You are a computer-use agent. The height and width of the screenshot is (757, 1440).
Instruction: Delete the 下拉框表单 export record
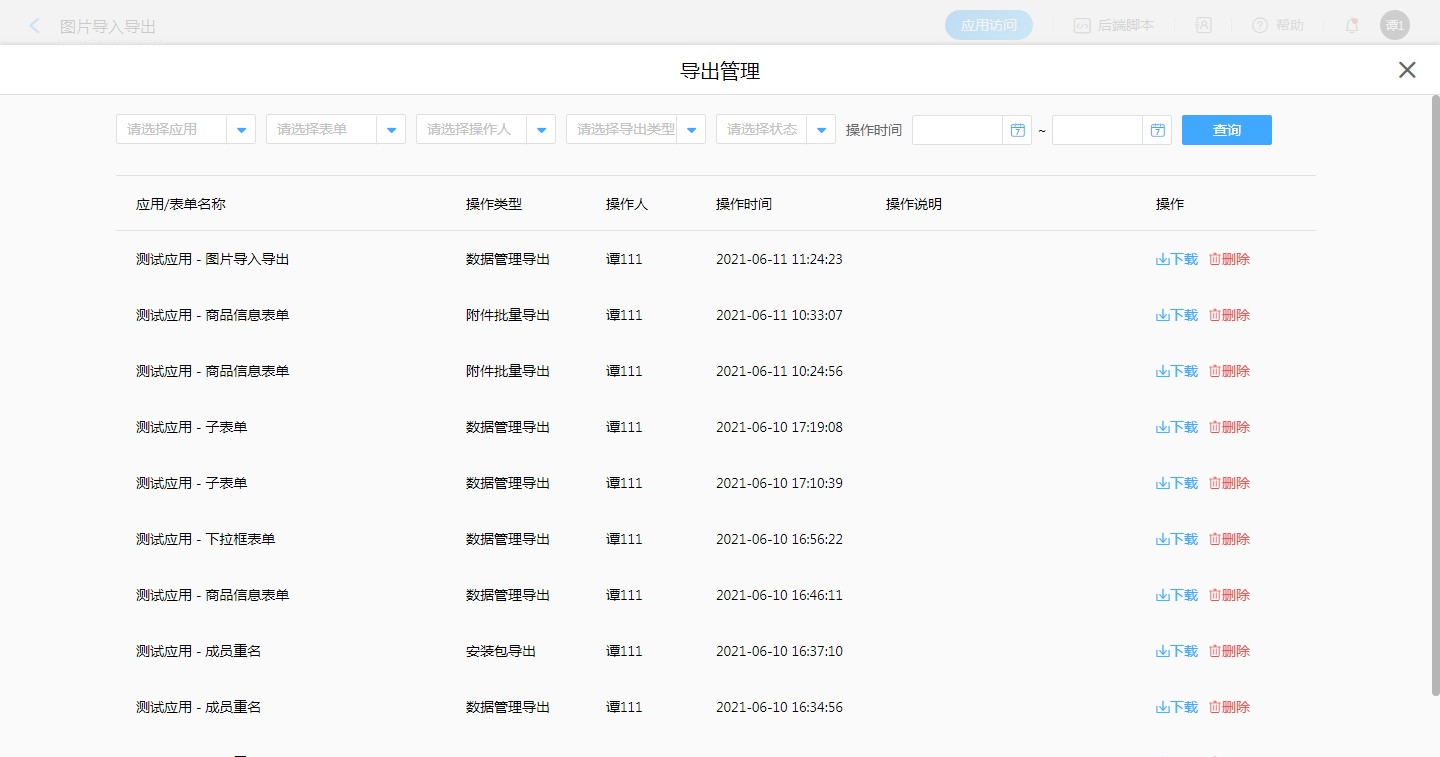coord(1230,539)
